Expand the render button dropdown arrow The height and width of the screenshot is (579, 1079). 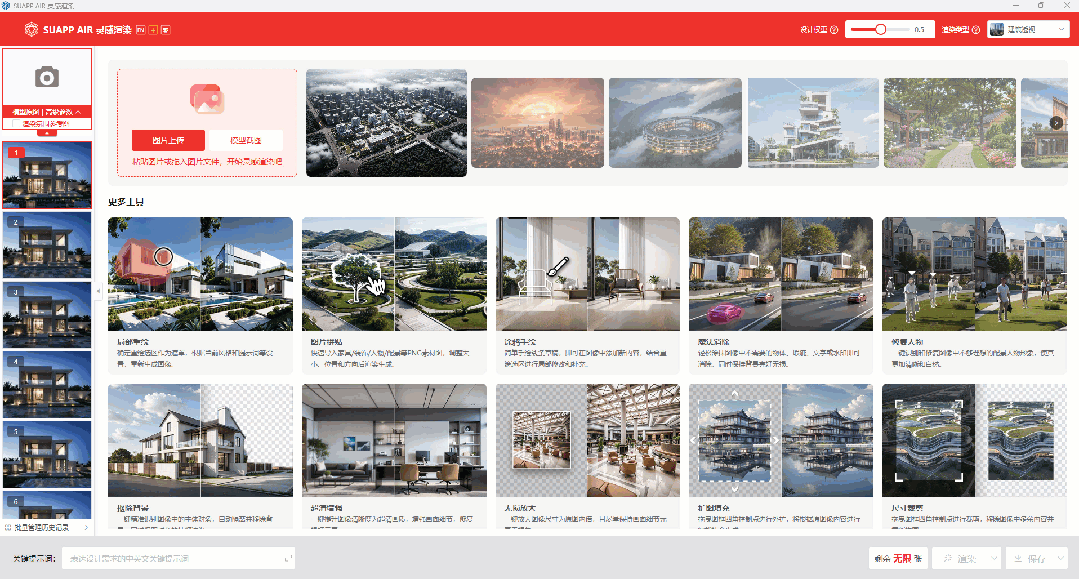click(993, 558)
